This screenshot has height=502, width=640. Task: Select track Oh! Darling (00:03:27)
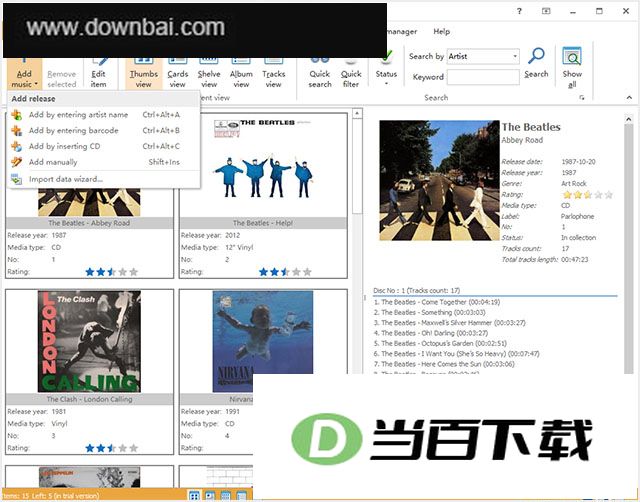[431, 333]
